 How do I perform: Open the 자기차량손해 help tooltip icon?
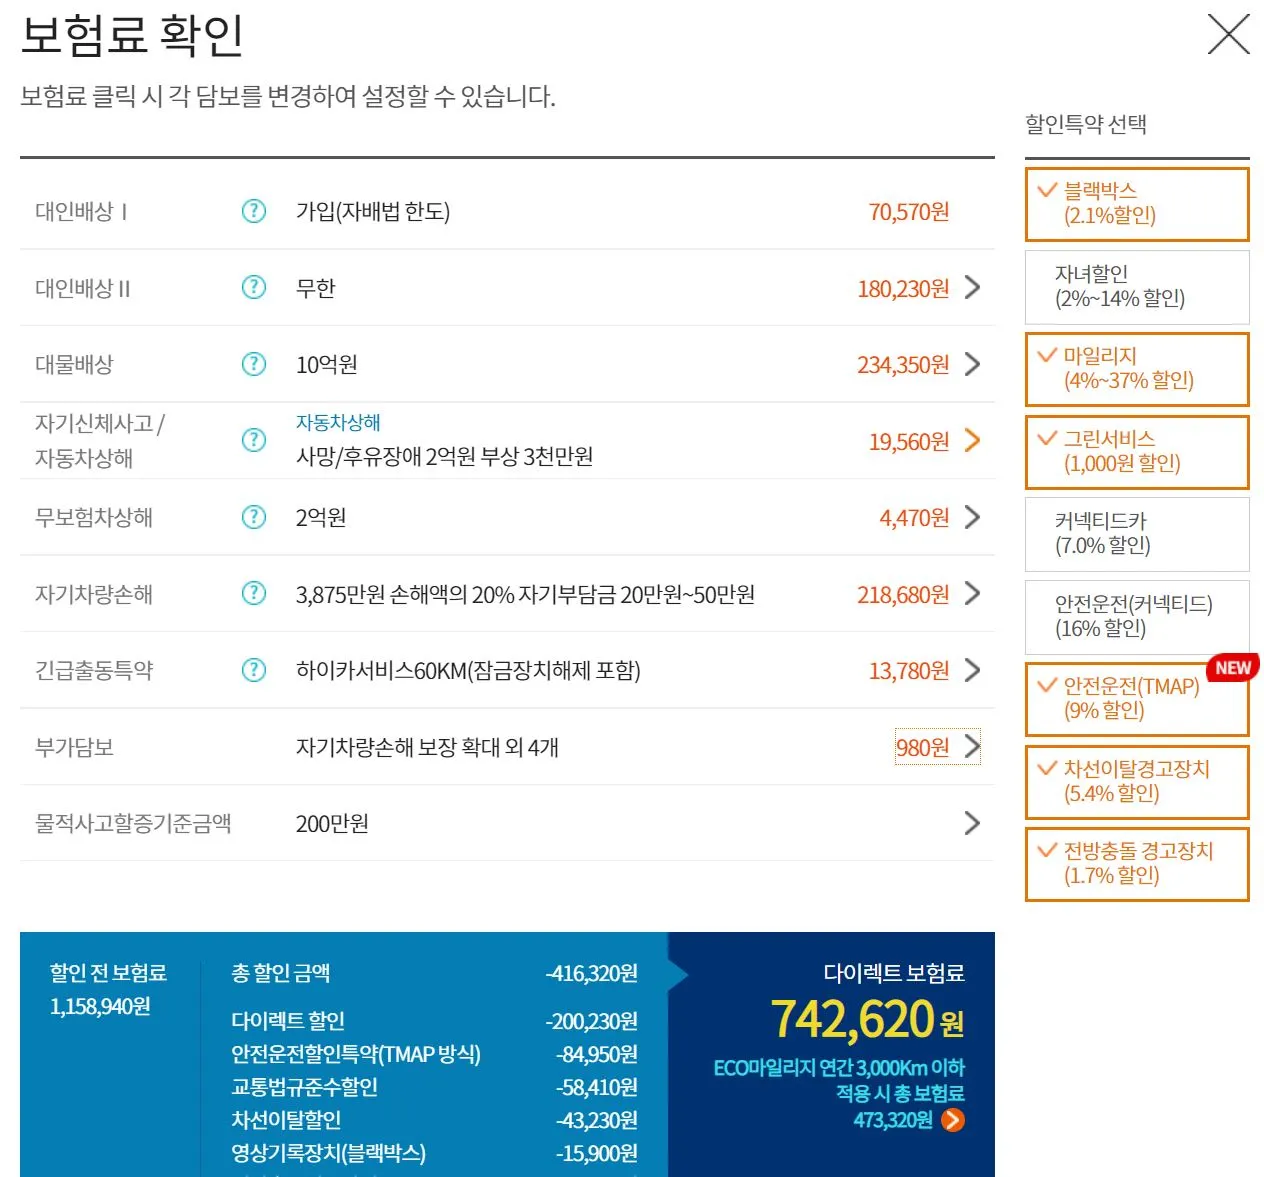coord(253,593)
